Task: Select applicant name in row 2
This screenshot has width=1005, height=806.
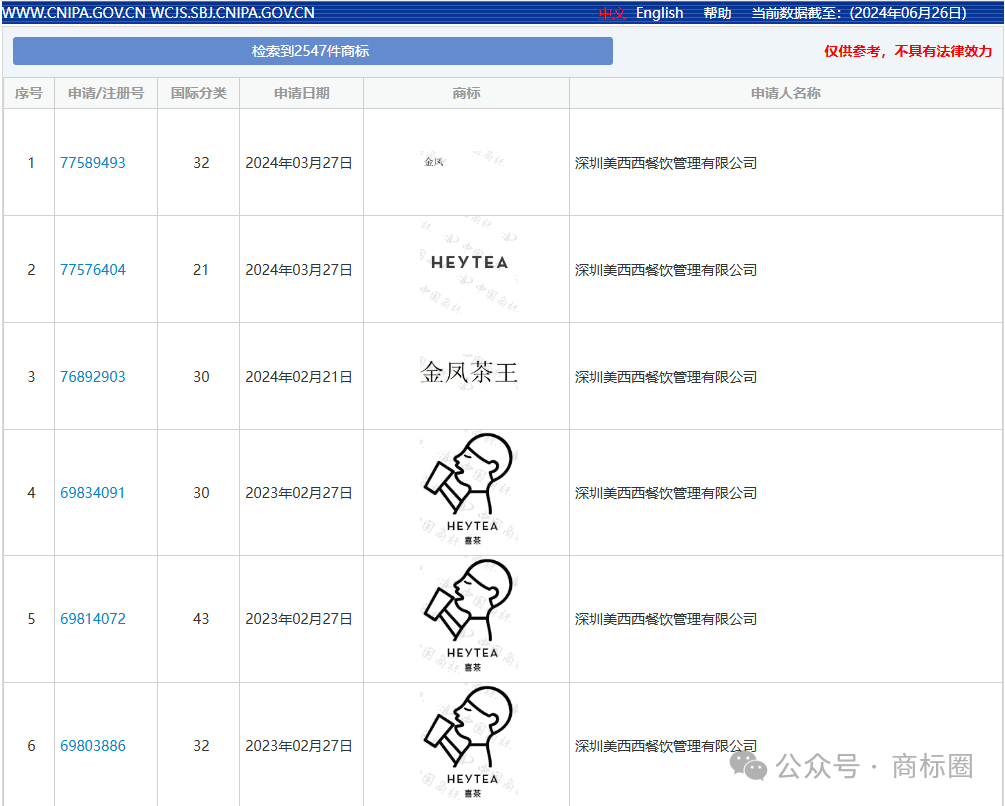Action: (666, 270)
